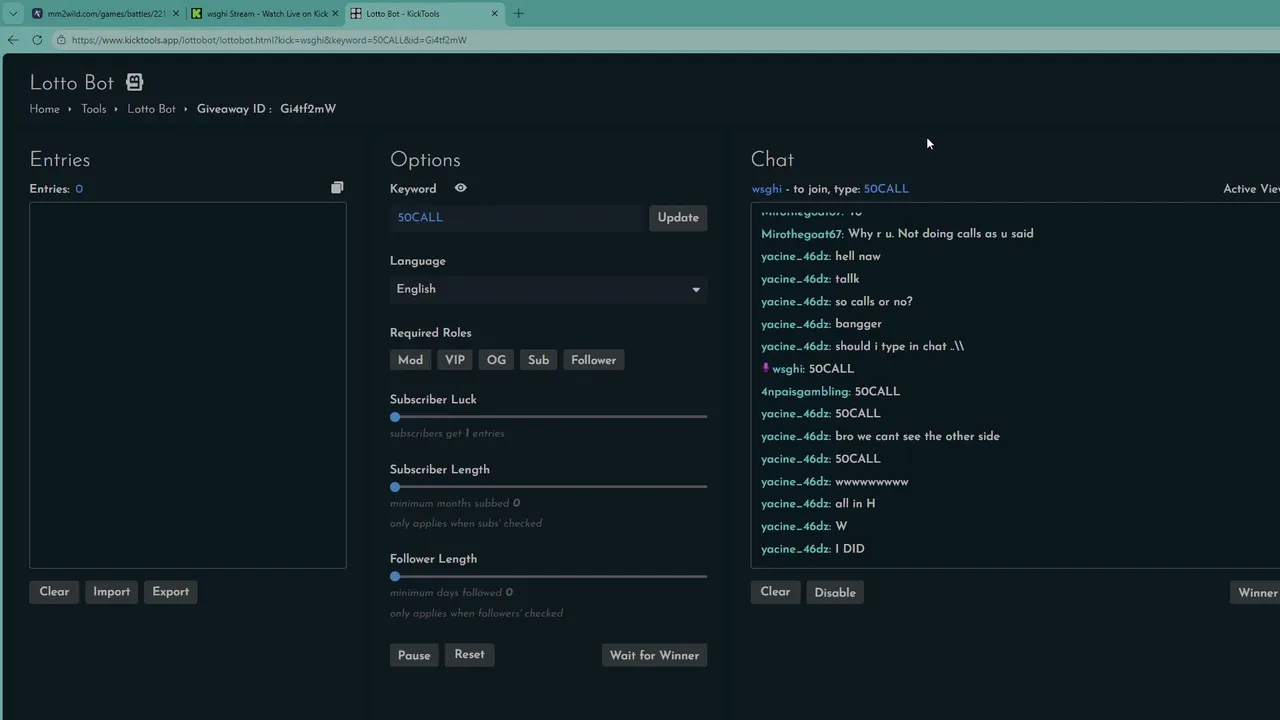Viewport: 1280px width, 720px height.
Task: Click the Wait for Winner button
Action: click(x=654, y=656)
